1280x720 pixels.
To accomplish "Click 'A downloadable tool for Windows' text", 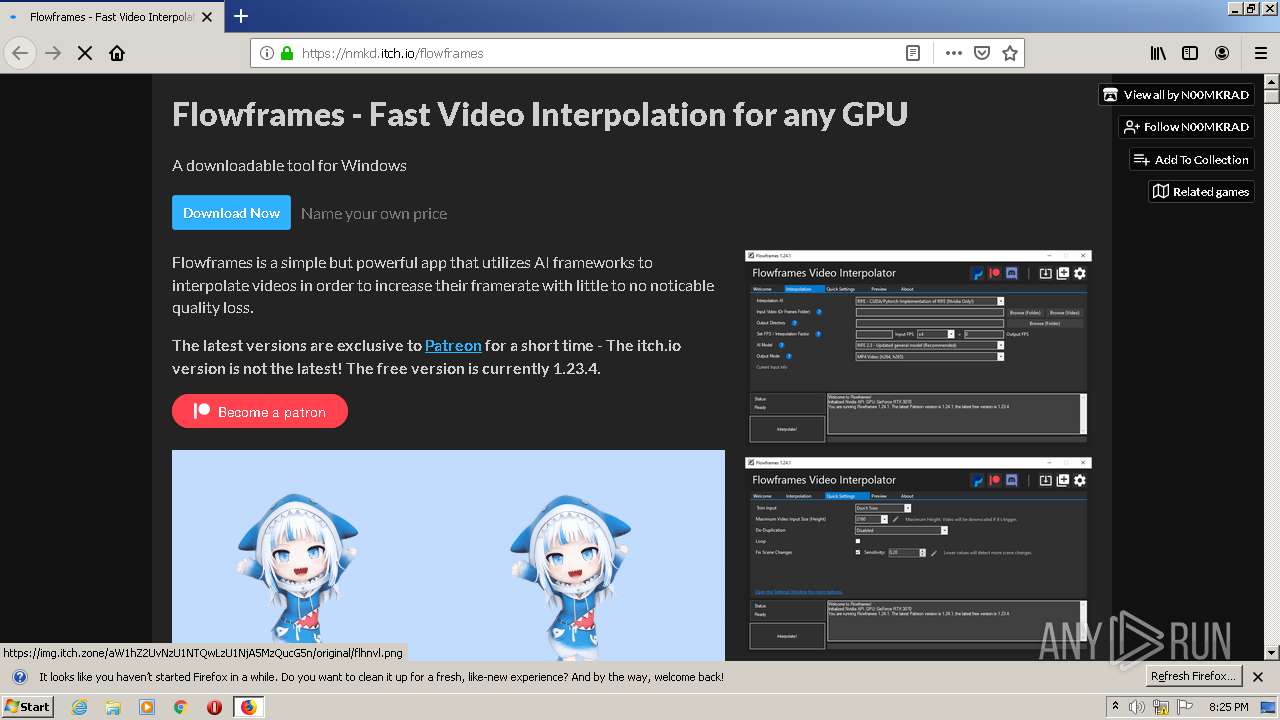I will click(289, 166).
